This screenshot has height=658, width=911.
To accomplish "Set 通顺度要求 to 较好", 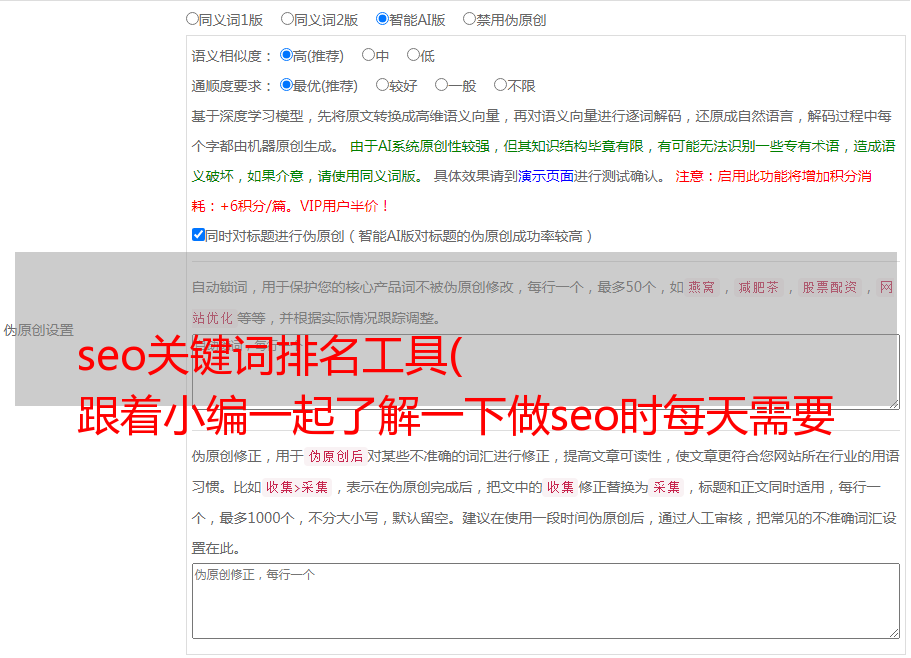I will 382,86.
